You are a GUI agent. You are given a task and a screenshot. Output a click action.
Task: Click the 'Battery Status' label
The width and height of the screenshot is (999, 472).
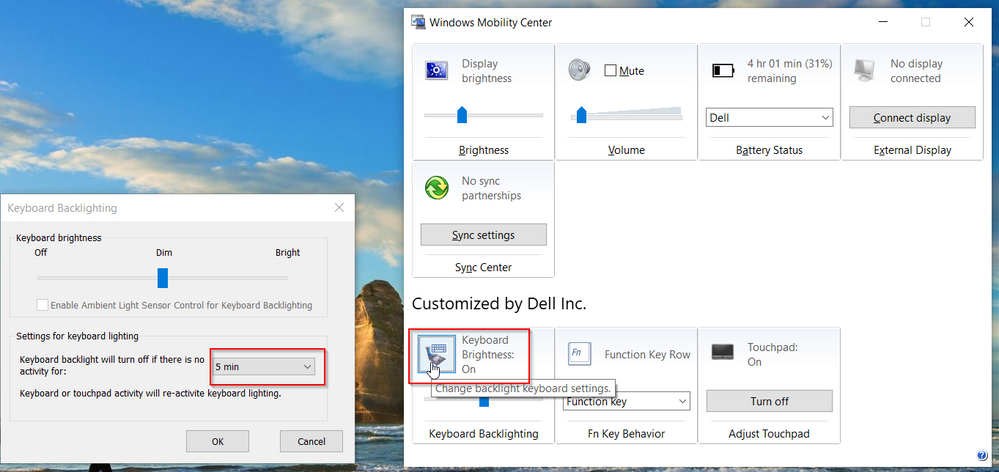pos(769,150)
